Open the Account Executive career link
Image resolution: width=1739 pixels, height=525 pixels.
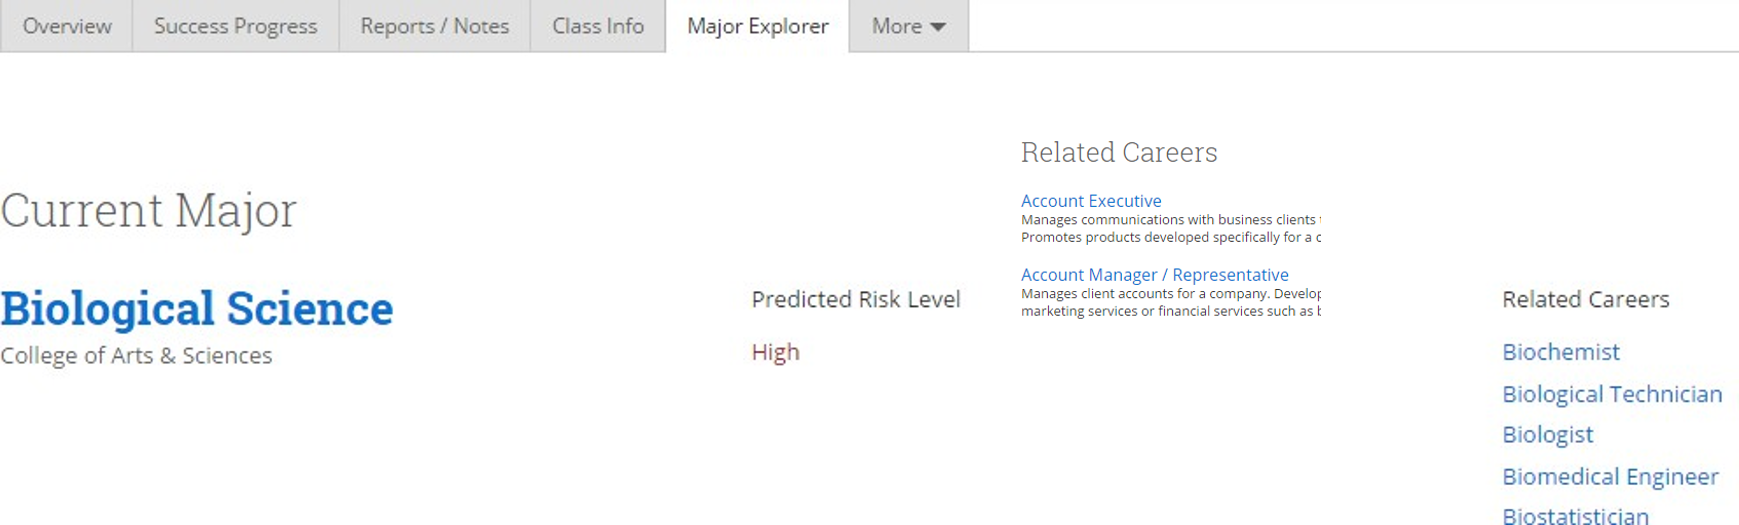tap(1091, 201)
